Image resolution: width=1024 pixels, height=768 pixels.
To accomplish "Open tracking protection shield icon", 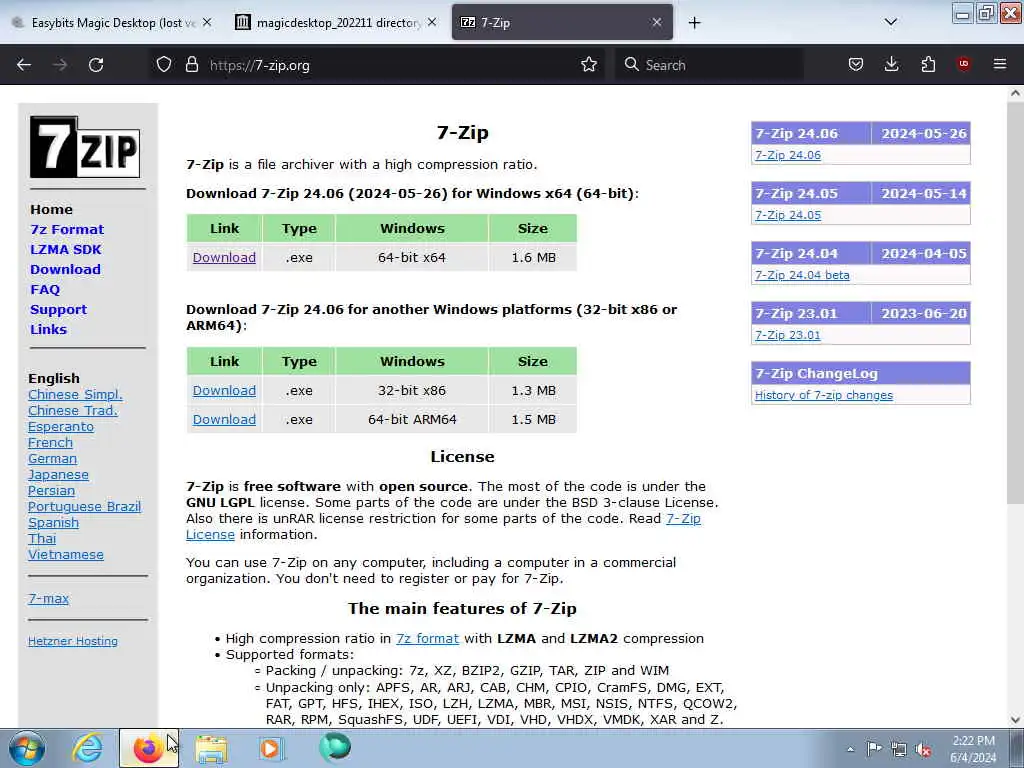I will 164,65.
